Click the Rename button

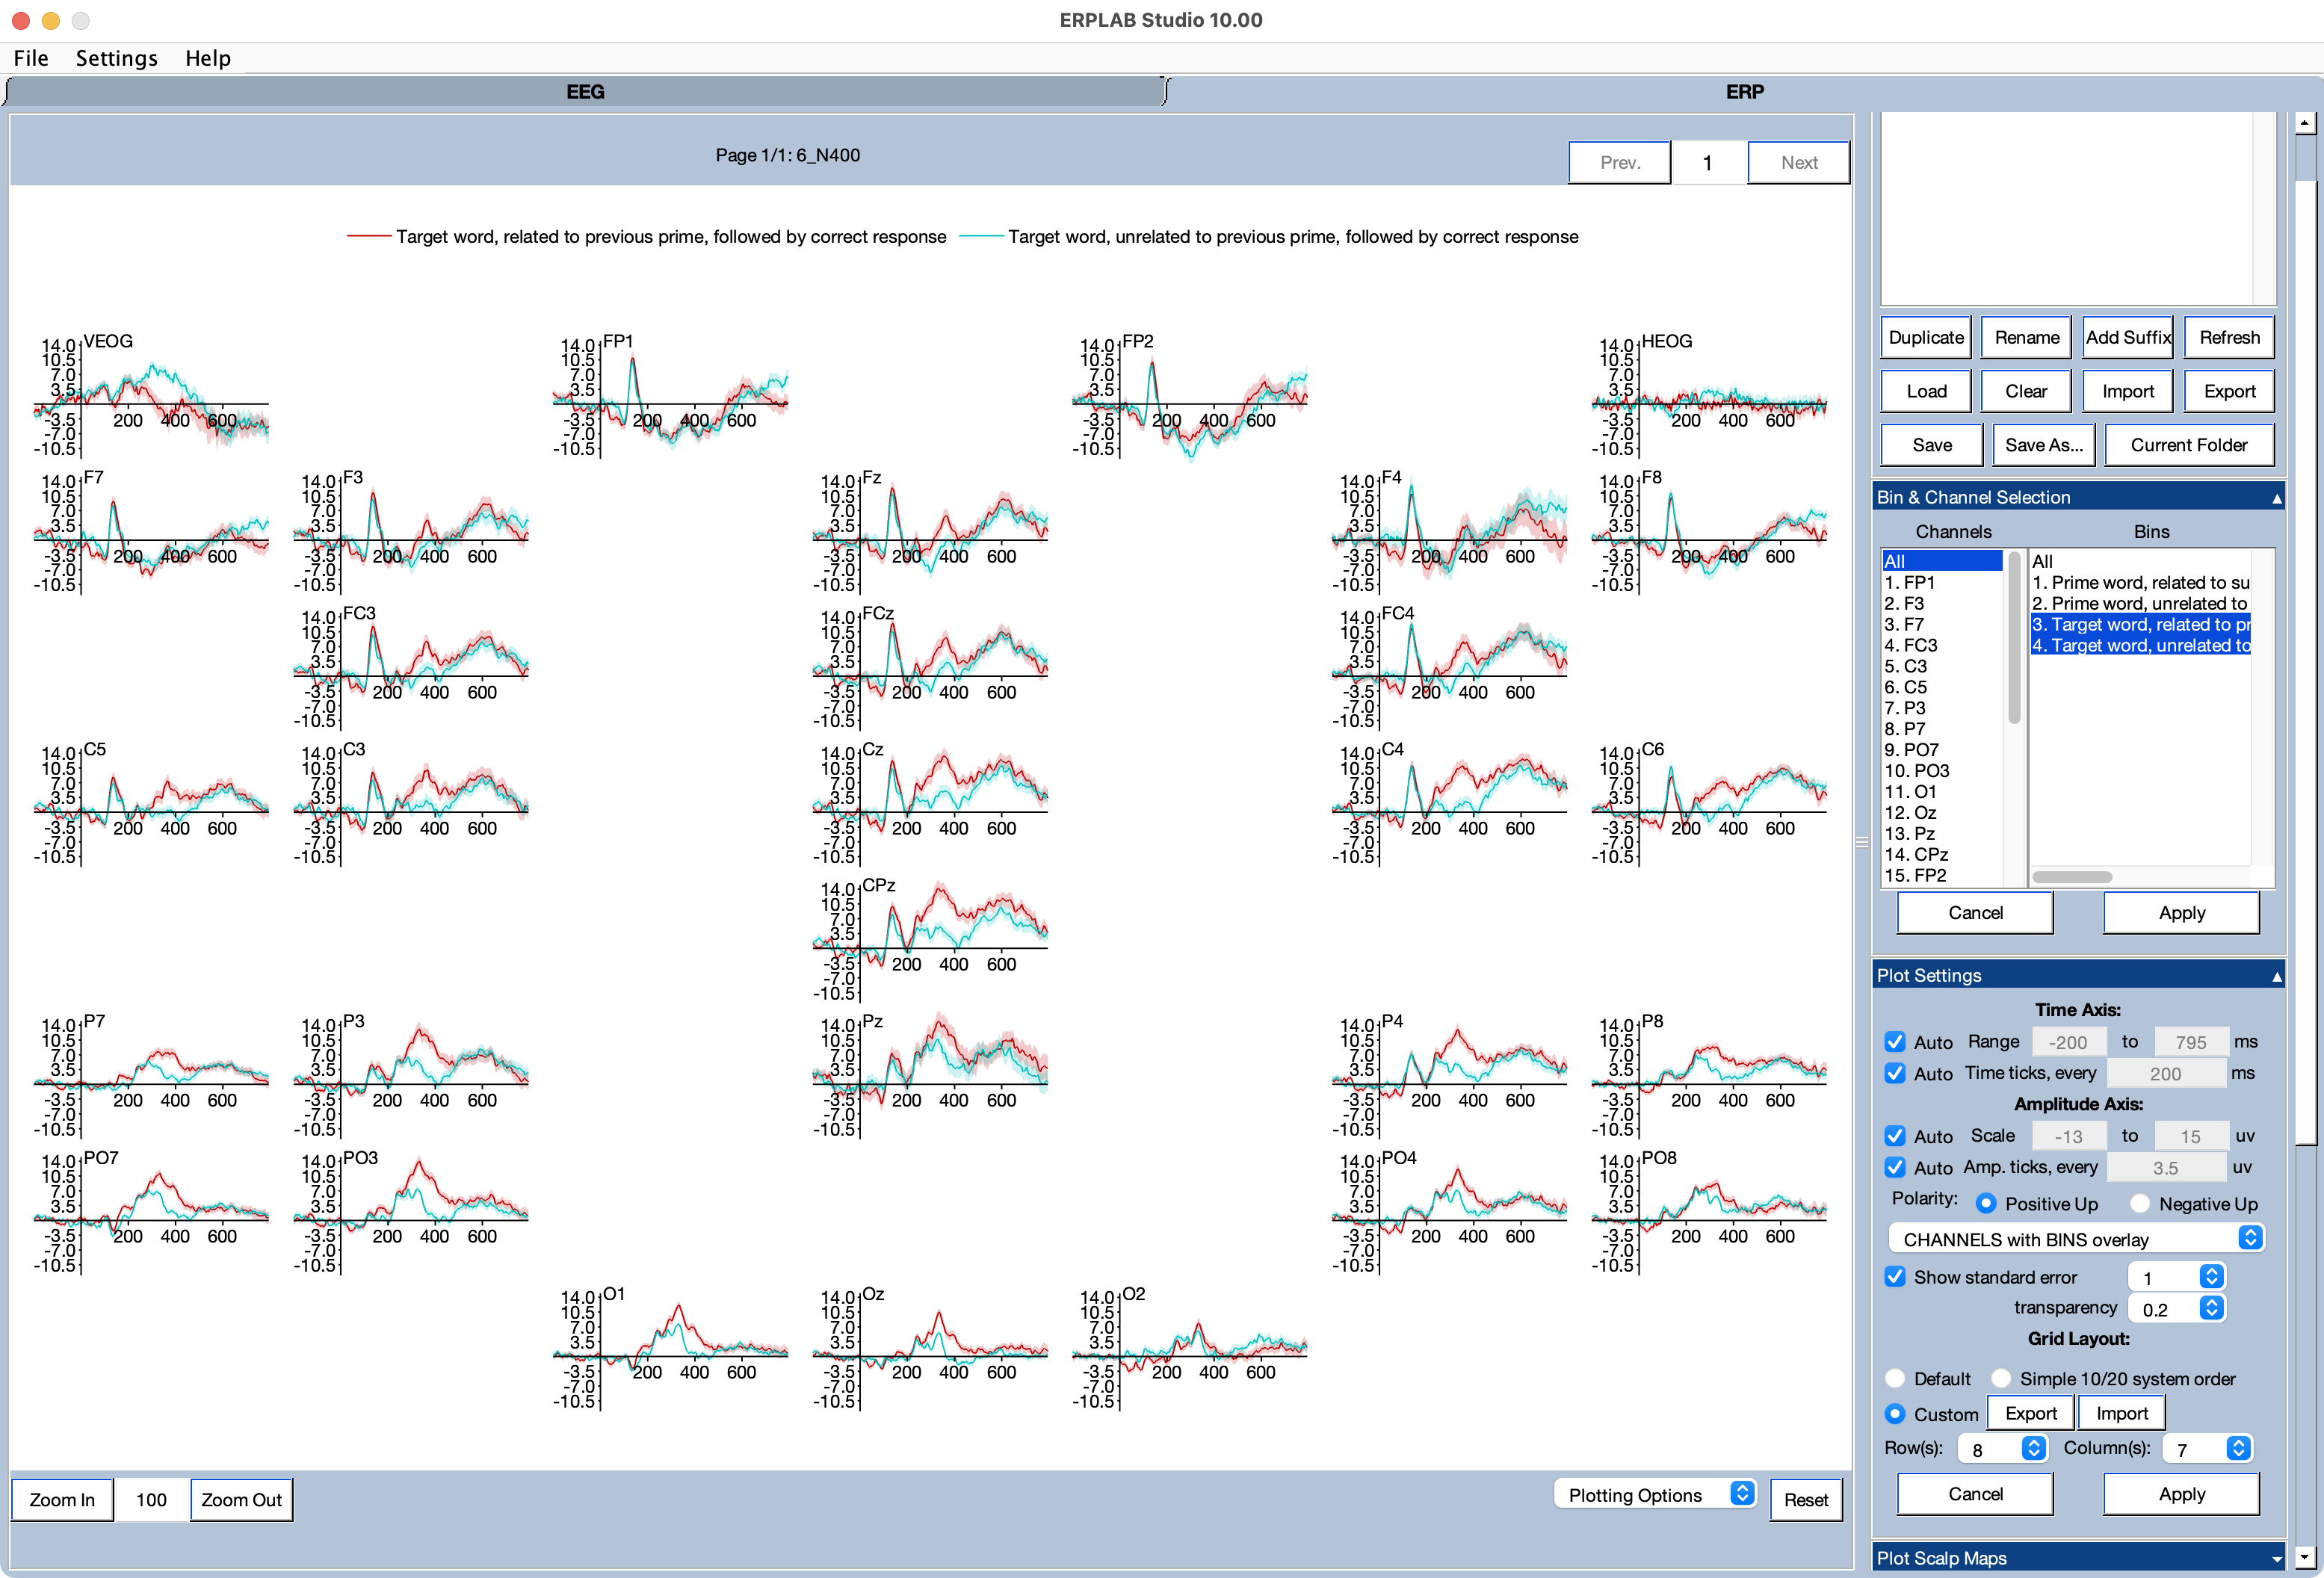coord(2027,338)
